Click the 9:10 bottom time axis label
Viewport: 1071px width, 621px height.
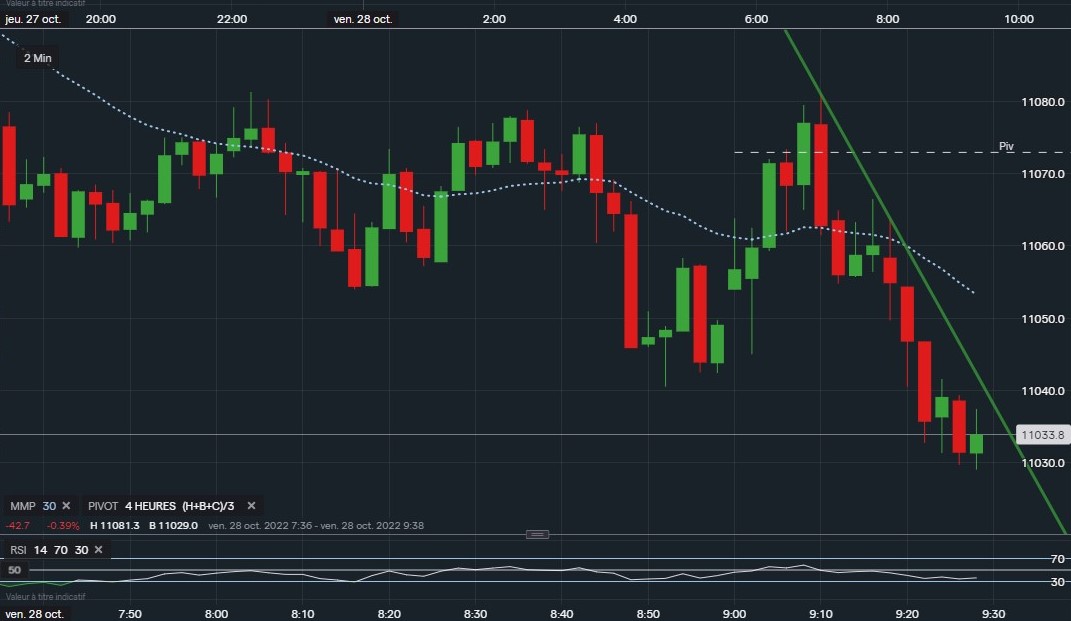click(821, 613)
